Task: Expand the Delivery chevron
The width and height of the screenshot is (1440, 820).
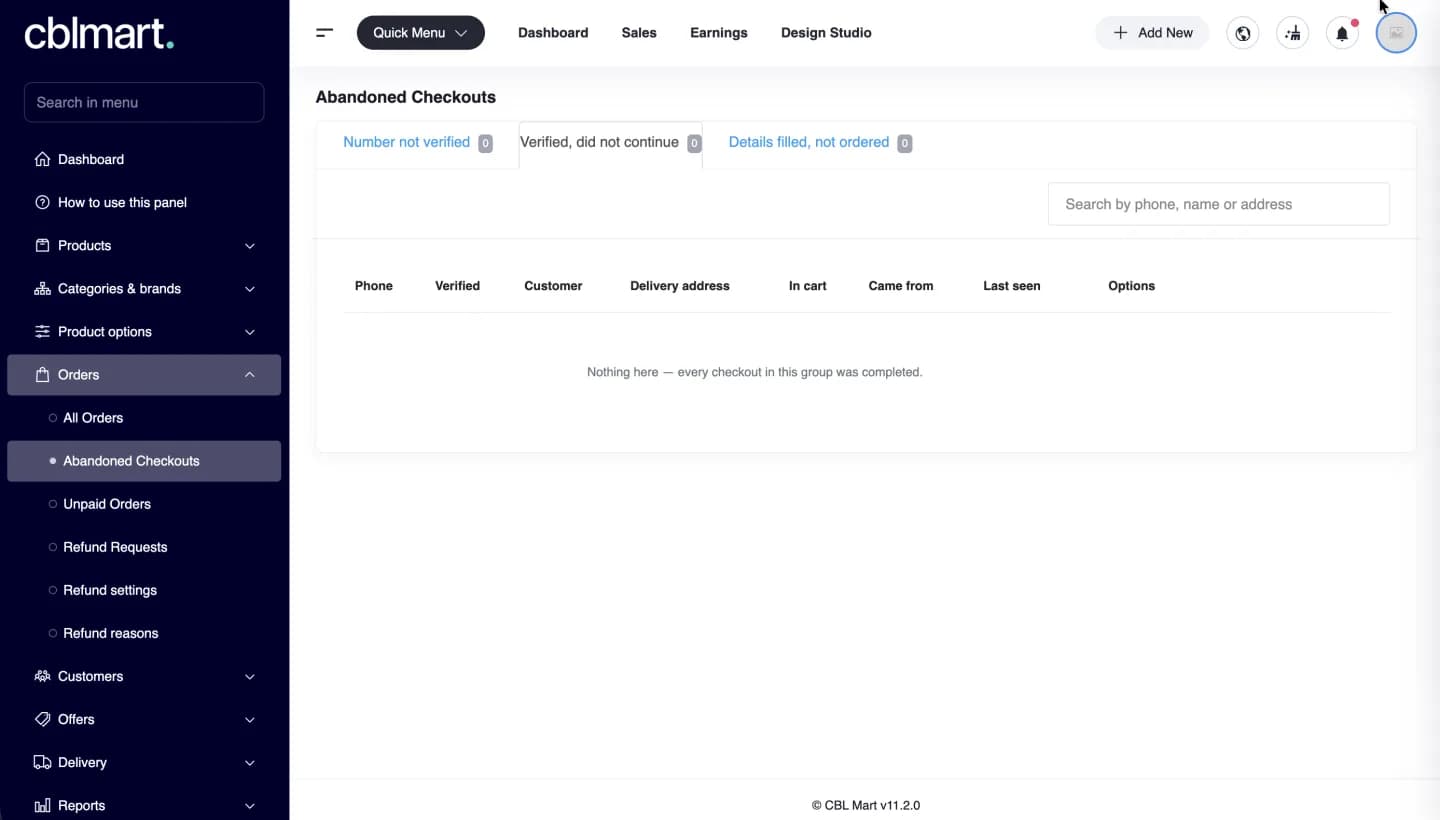Action: click(250, 763)
